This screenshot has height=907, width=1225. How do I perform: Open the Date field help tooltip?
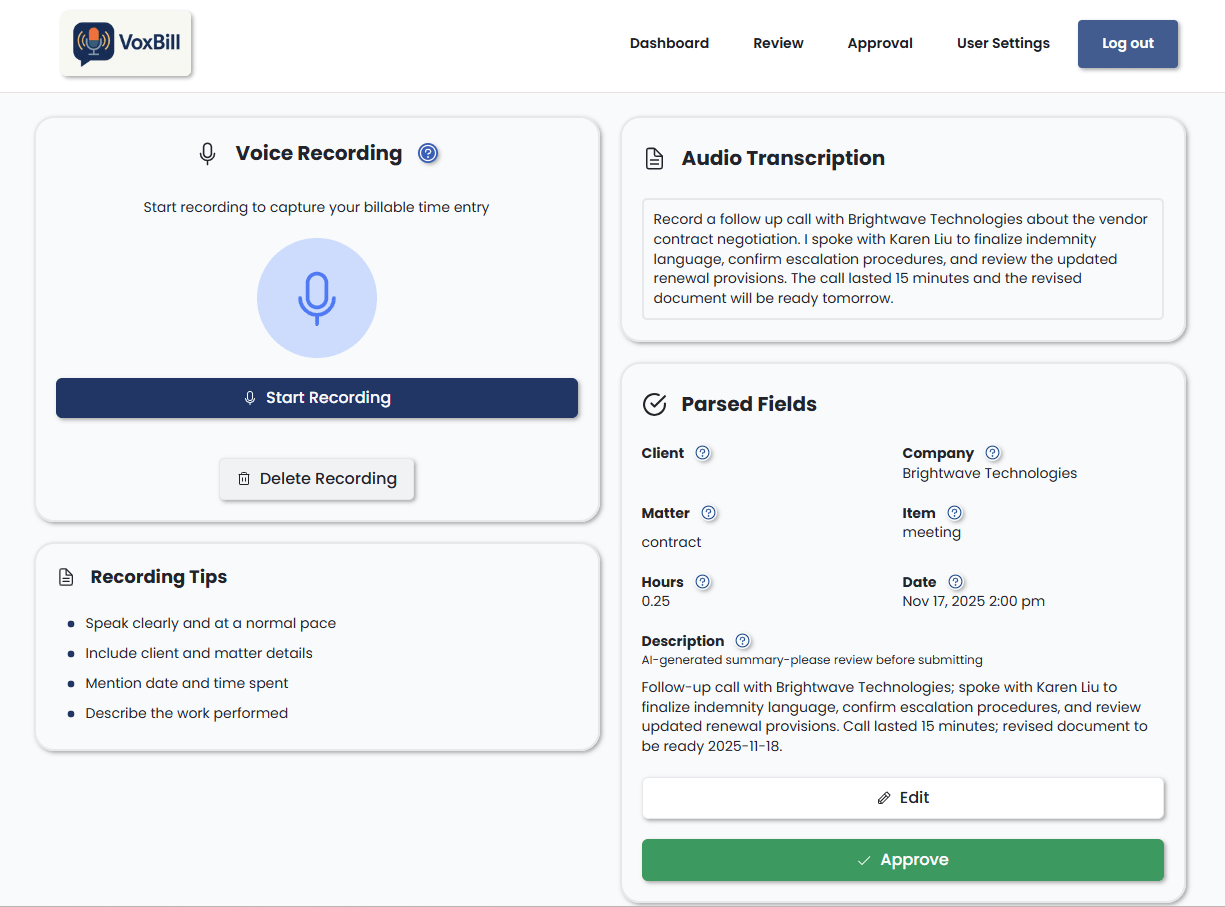(955, 582)
